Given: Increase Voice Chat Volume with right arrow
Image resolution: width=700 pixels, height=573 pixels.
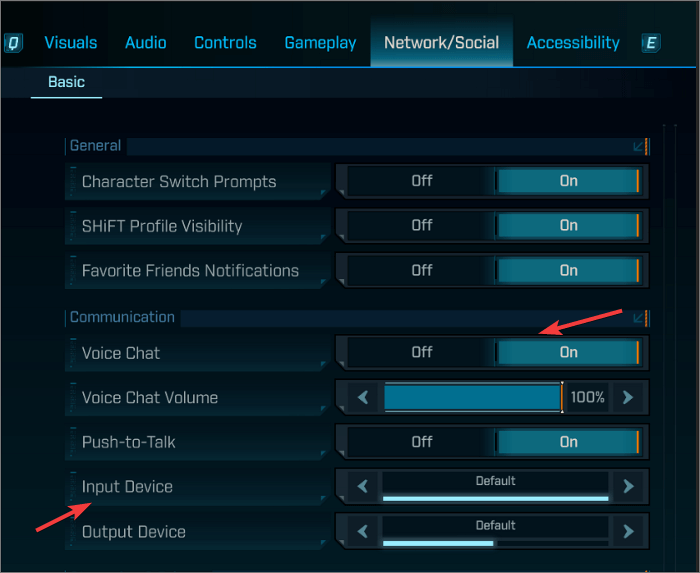Looking at the screenshot, I should [628, 397].
